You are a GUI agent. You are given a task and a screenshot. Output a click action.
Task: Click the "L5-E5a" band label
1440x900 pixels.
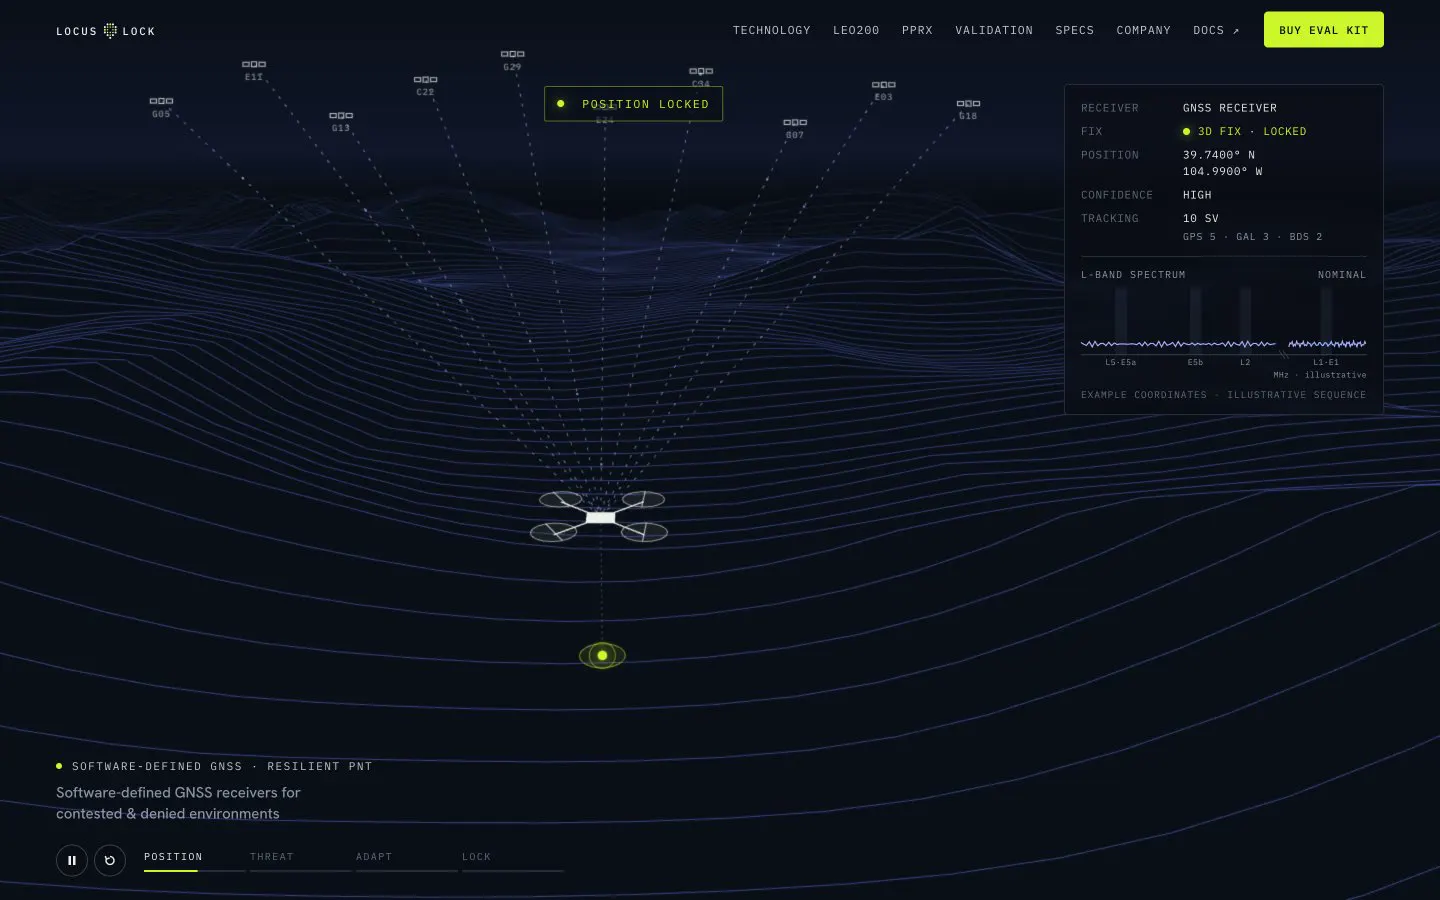pyautogui.click(x=1120, y=362)
